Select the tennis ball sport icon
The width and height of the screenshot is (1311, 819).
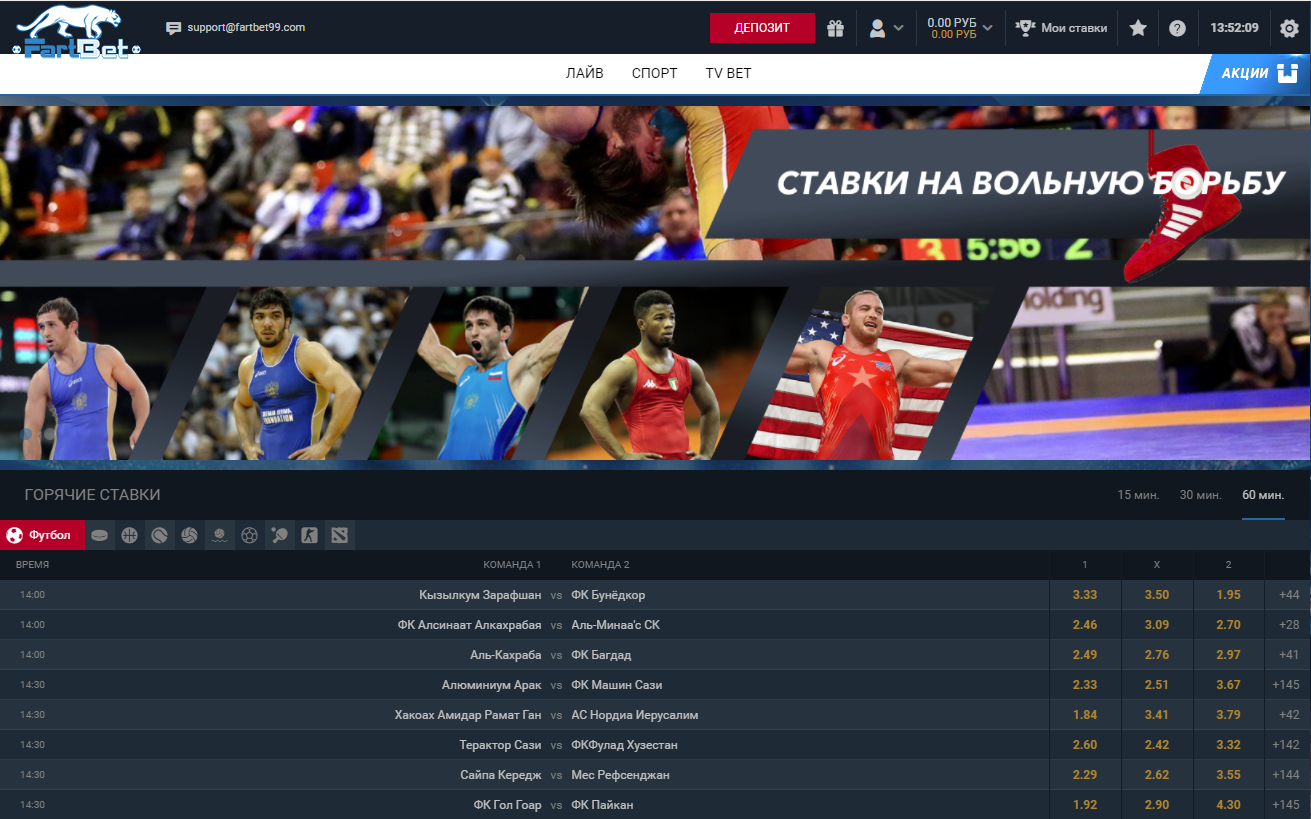click(x=159, y=535)
